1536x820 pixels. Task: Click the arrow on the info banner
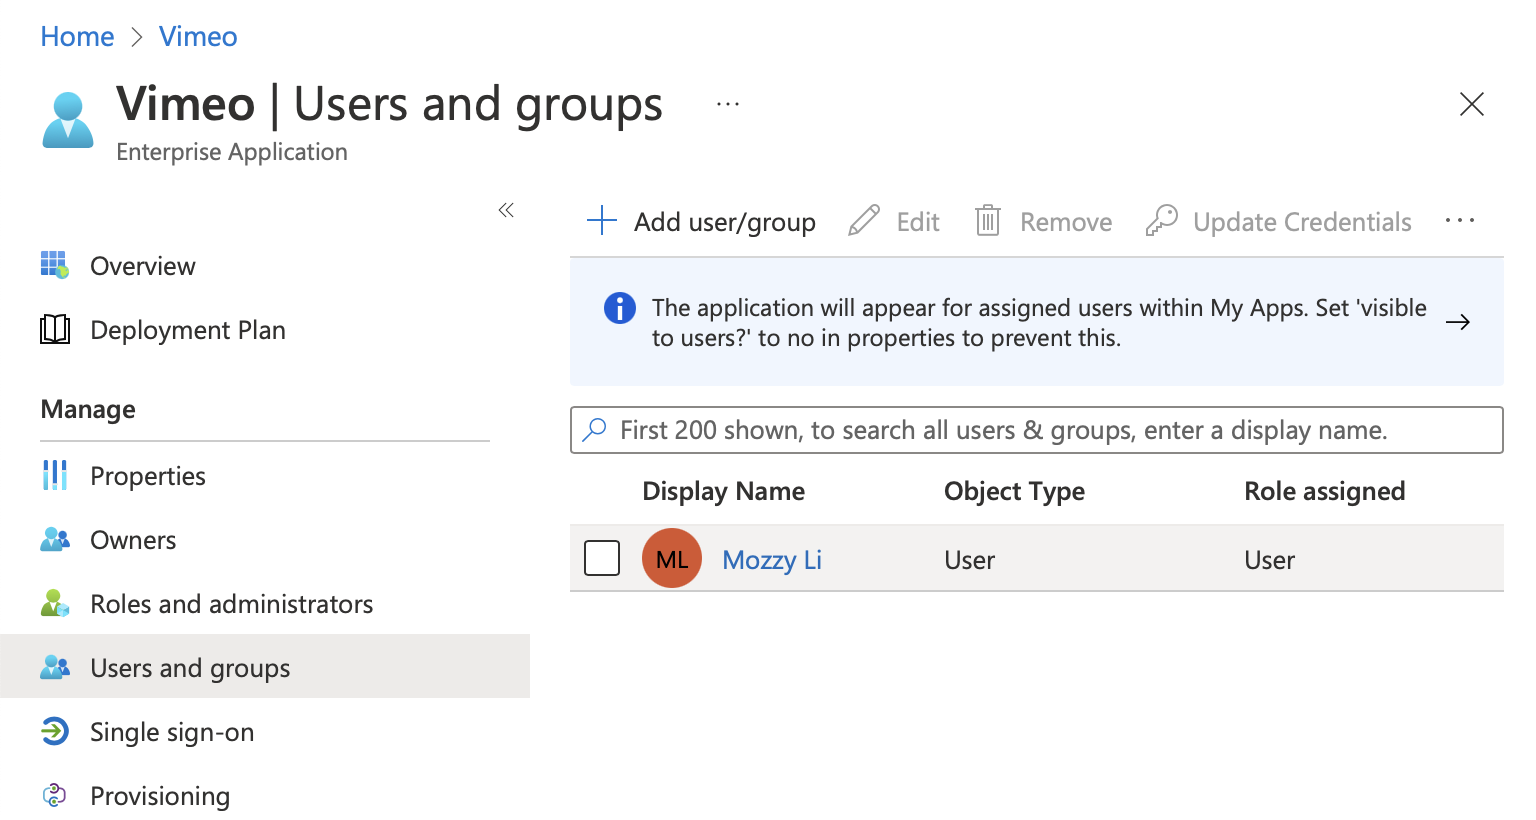pyautogui.click(x=1458, y=322)
